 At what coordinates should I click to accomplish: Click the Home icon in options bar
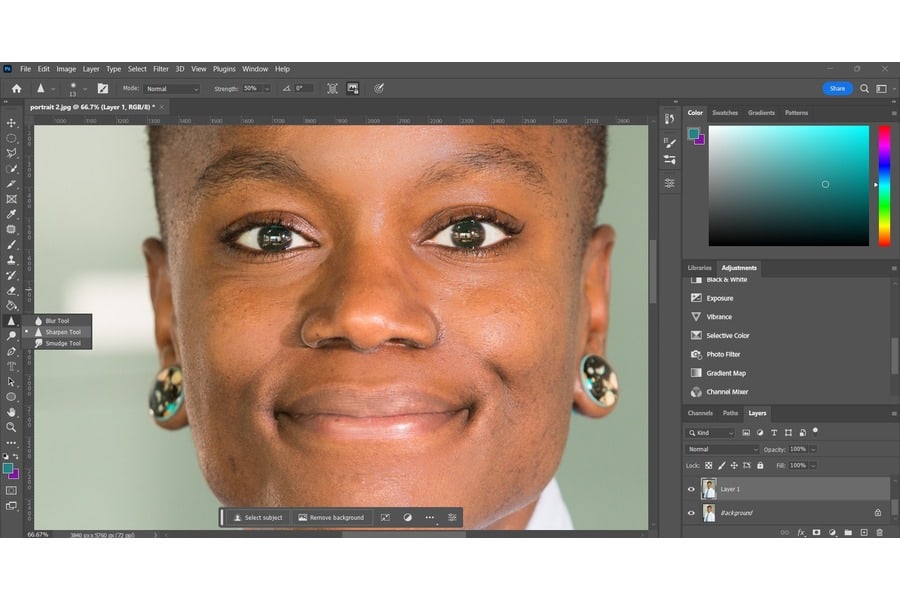pyautogui.click(x=17, y=88)
